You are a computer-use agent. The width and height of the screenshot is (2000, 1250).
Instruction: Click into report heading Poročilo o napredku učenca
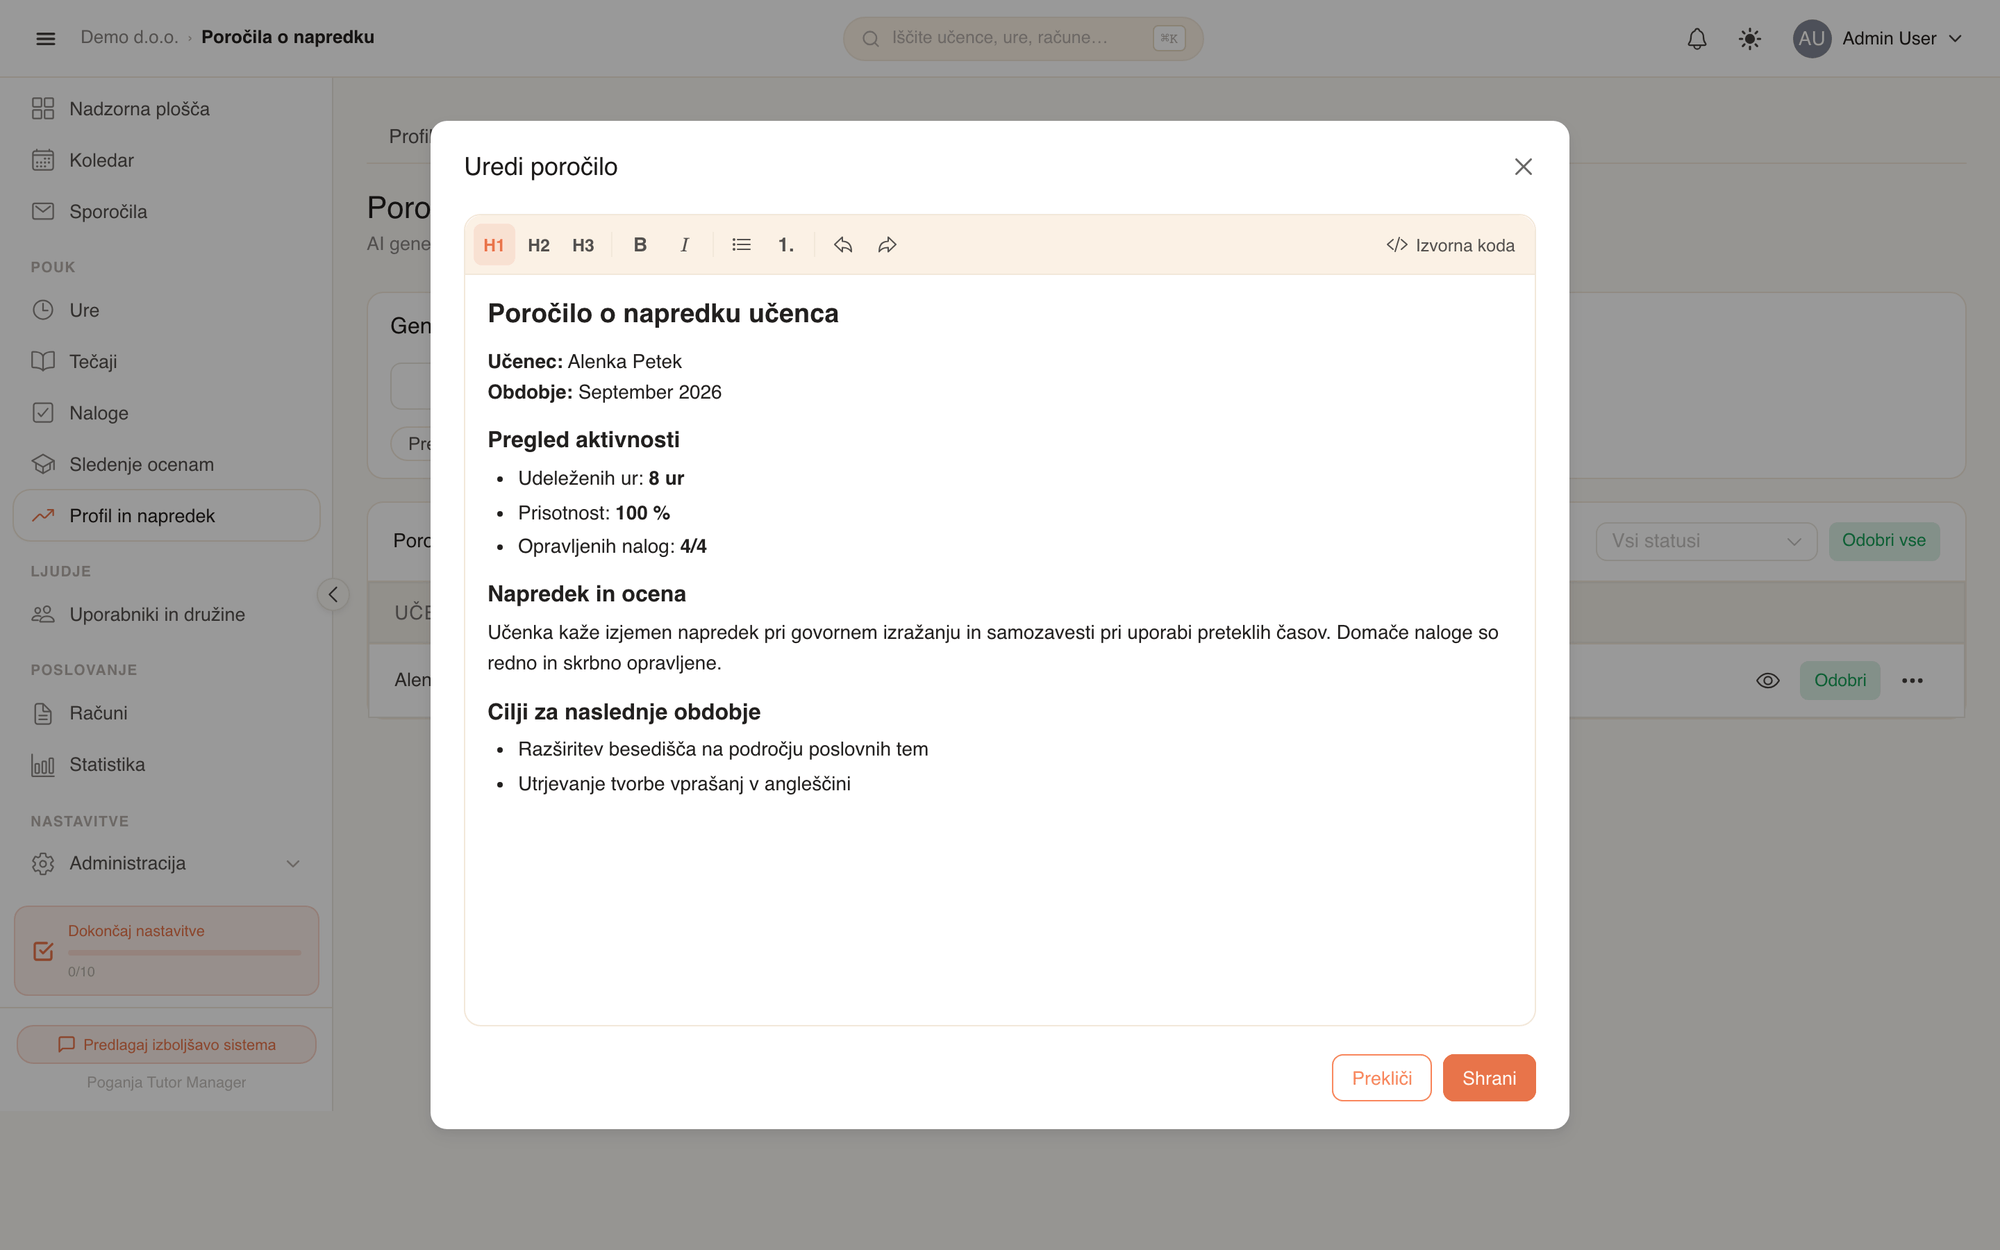point(663,313)
